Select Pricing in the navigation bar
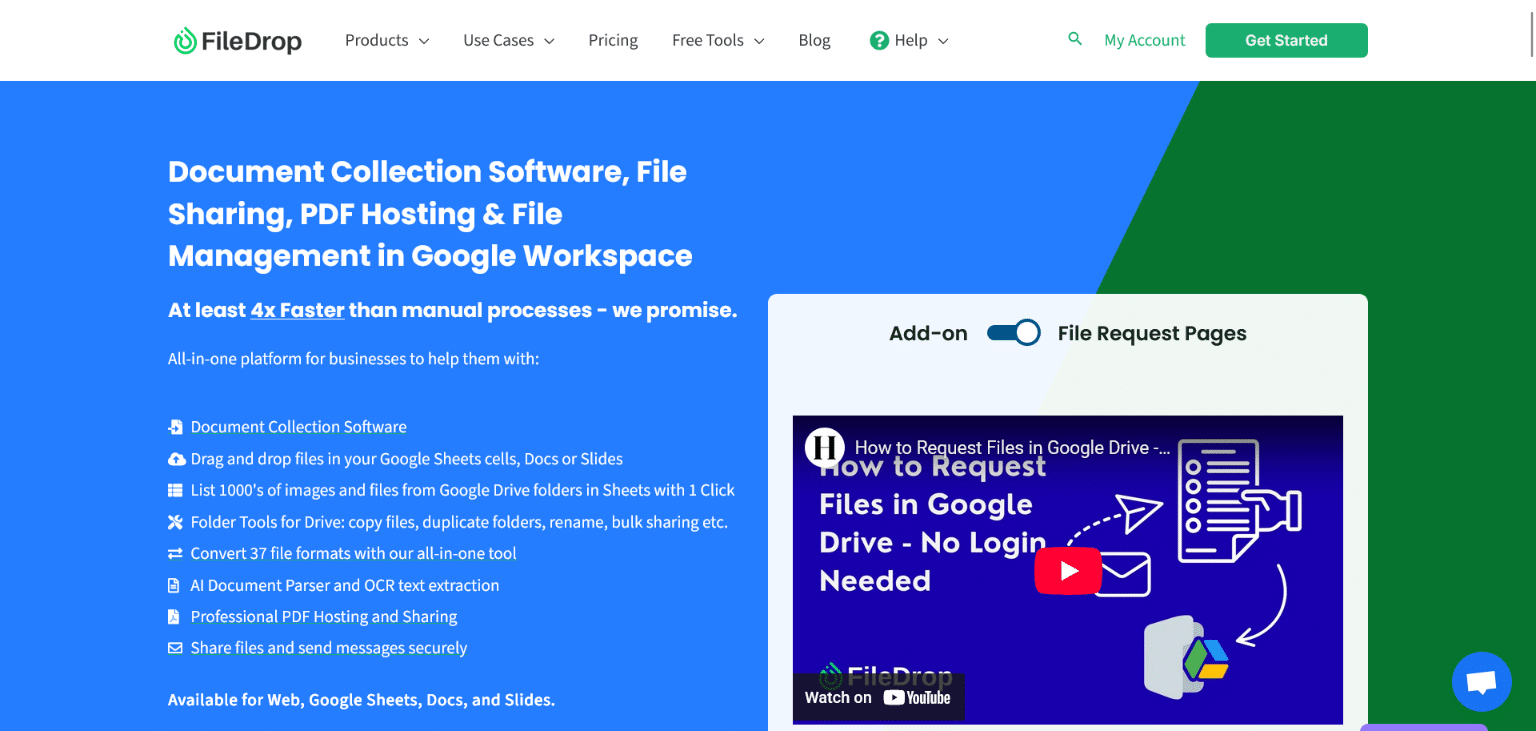This screenshot has height=731, width=1536. [x=613, y=40]
